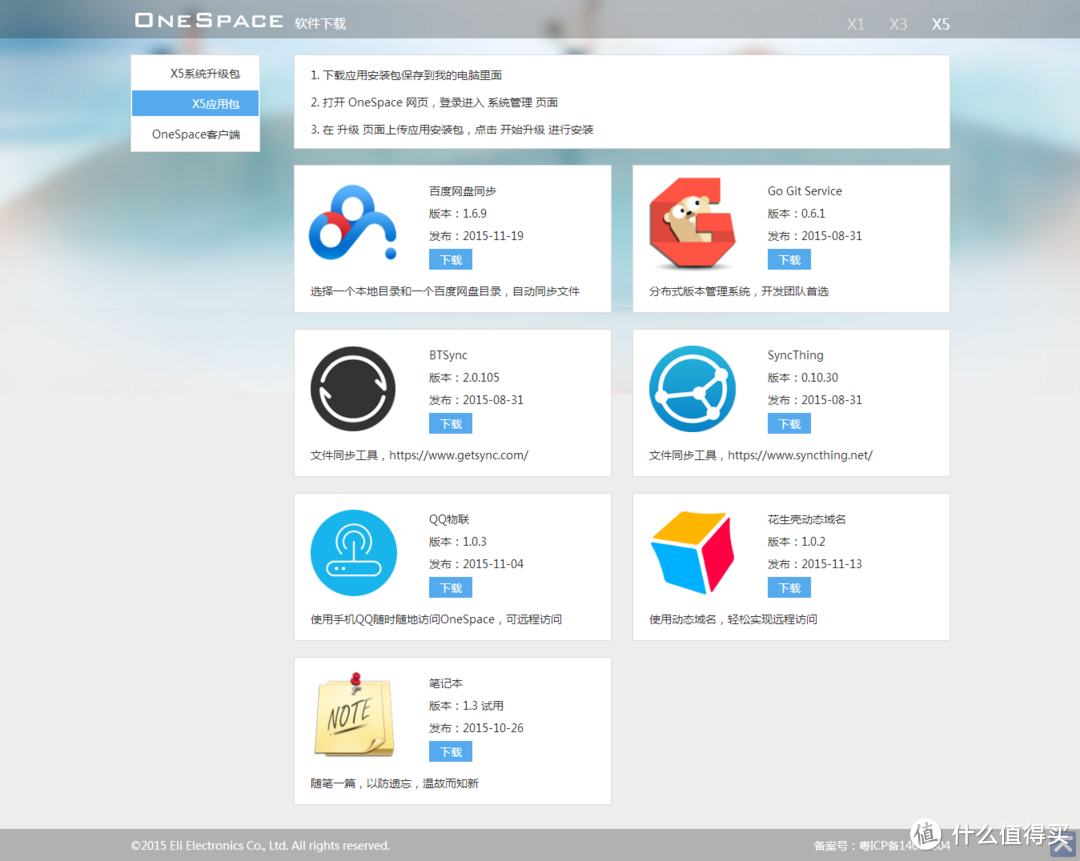The image size is (1080, 861).
Task: Click 花生壳 description 使用动态域名 text
Action: tap(733, 619)
